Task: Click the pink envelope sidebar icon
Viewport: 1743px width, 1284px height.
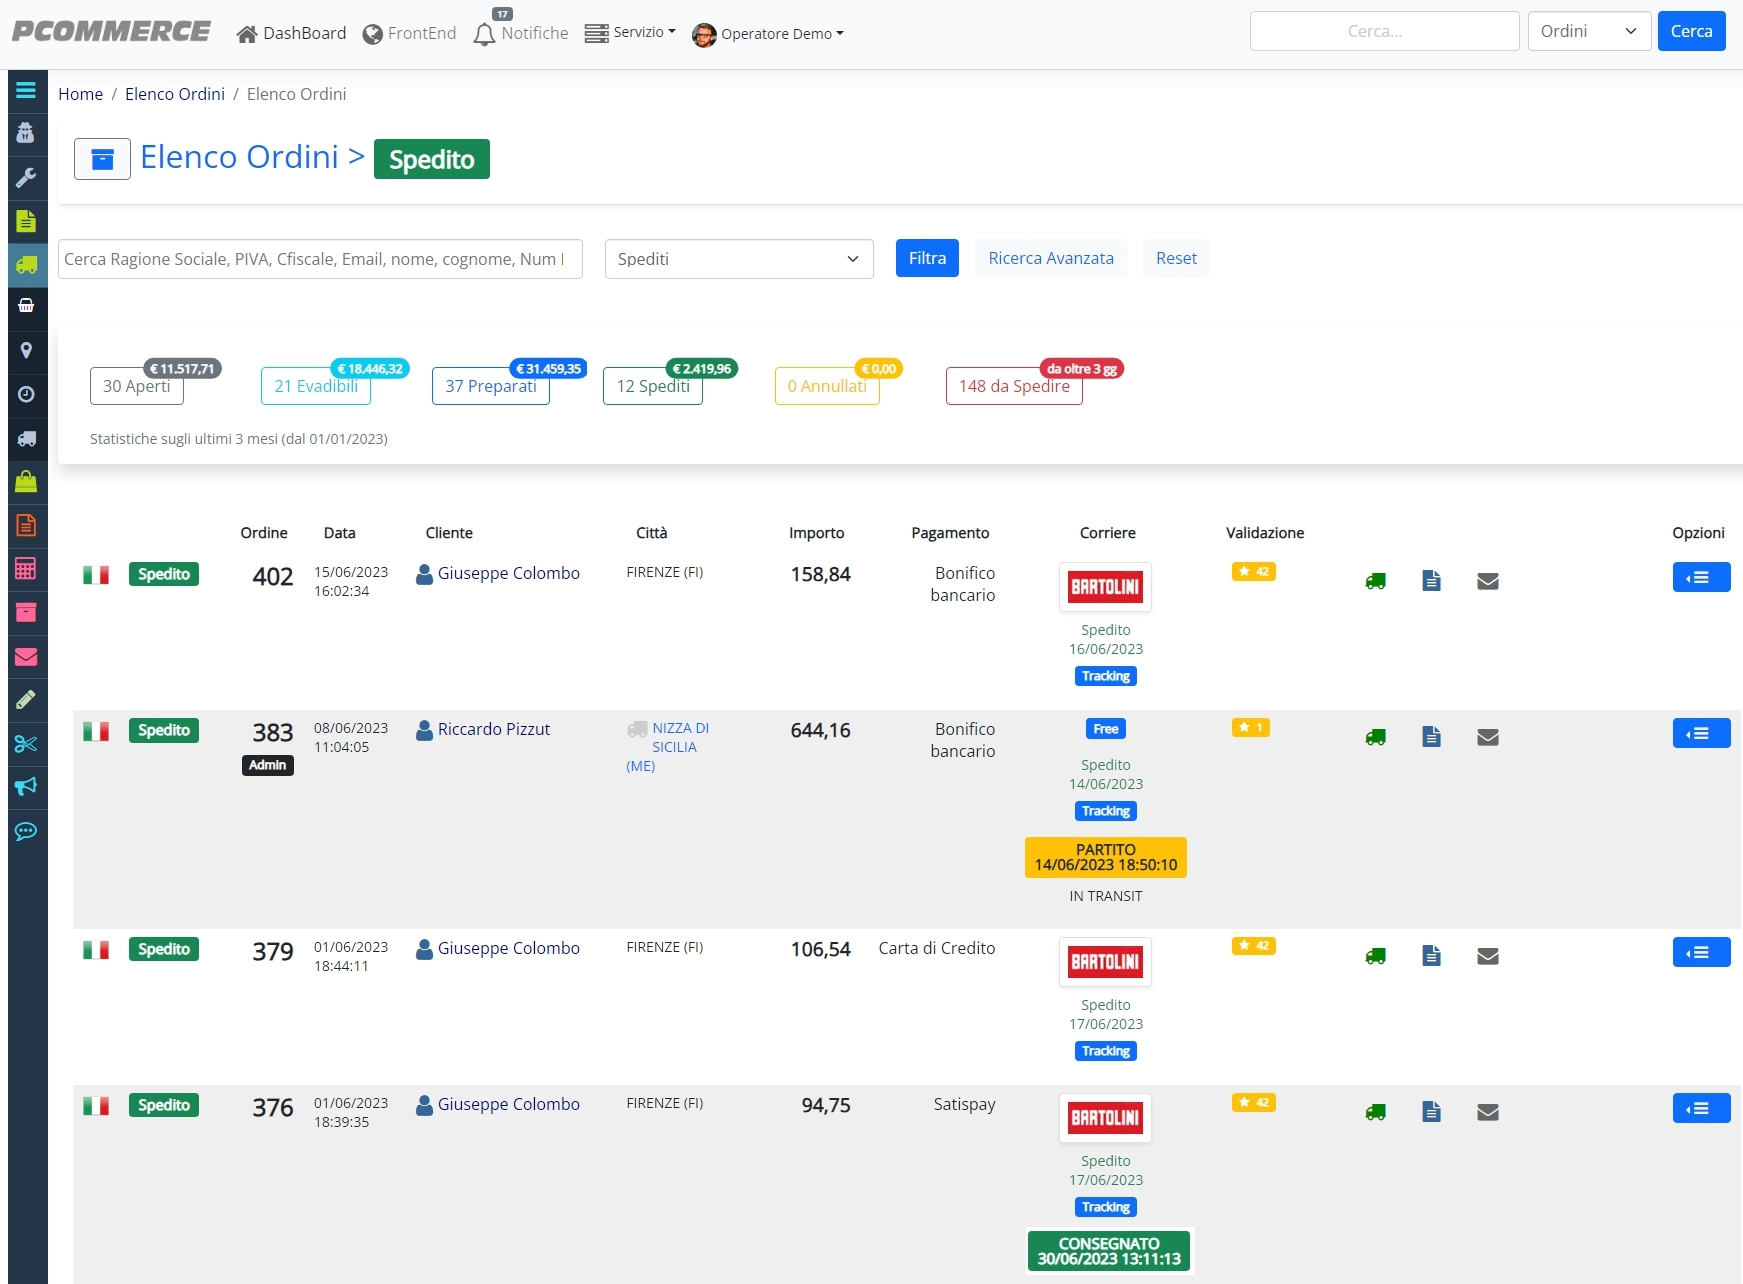Action: [26, 656]
